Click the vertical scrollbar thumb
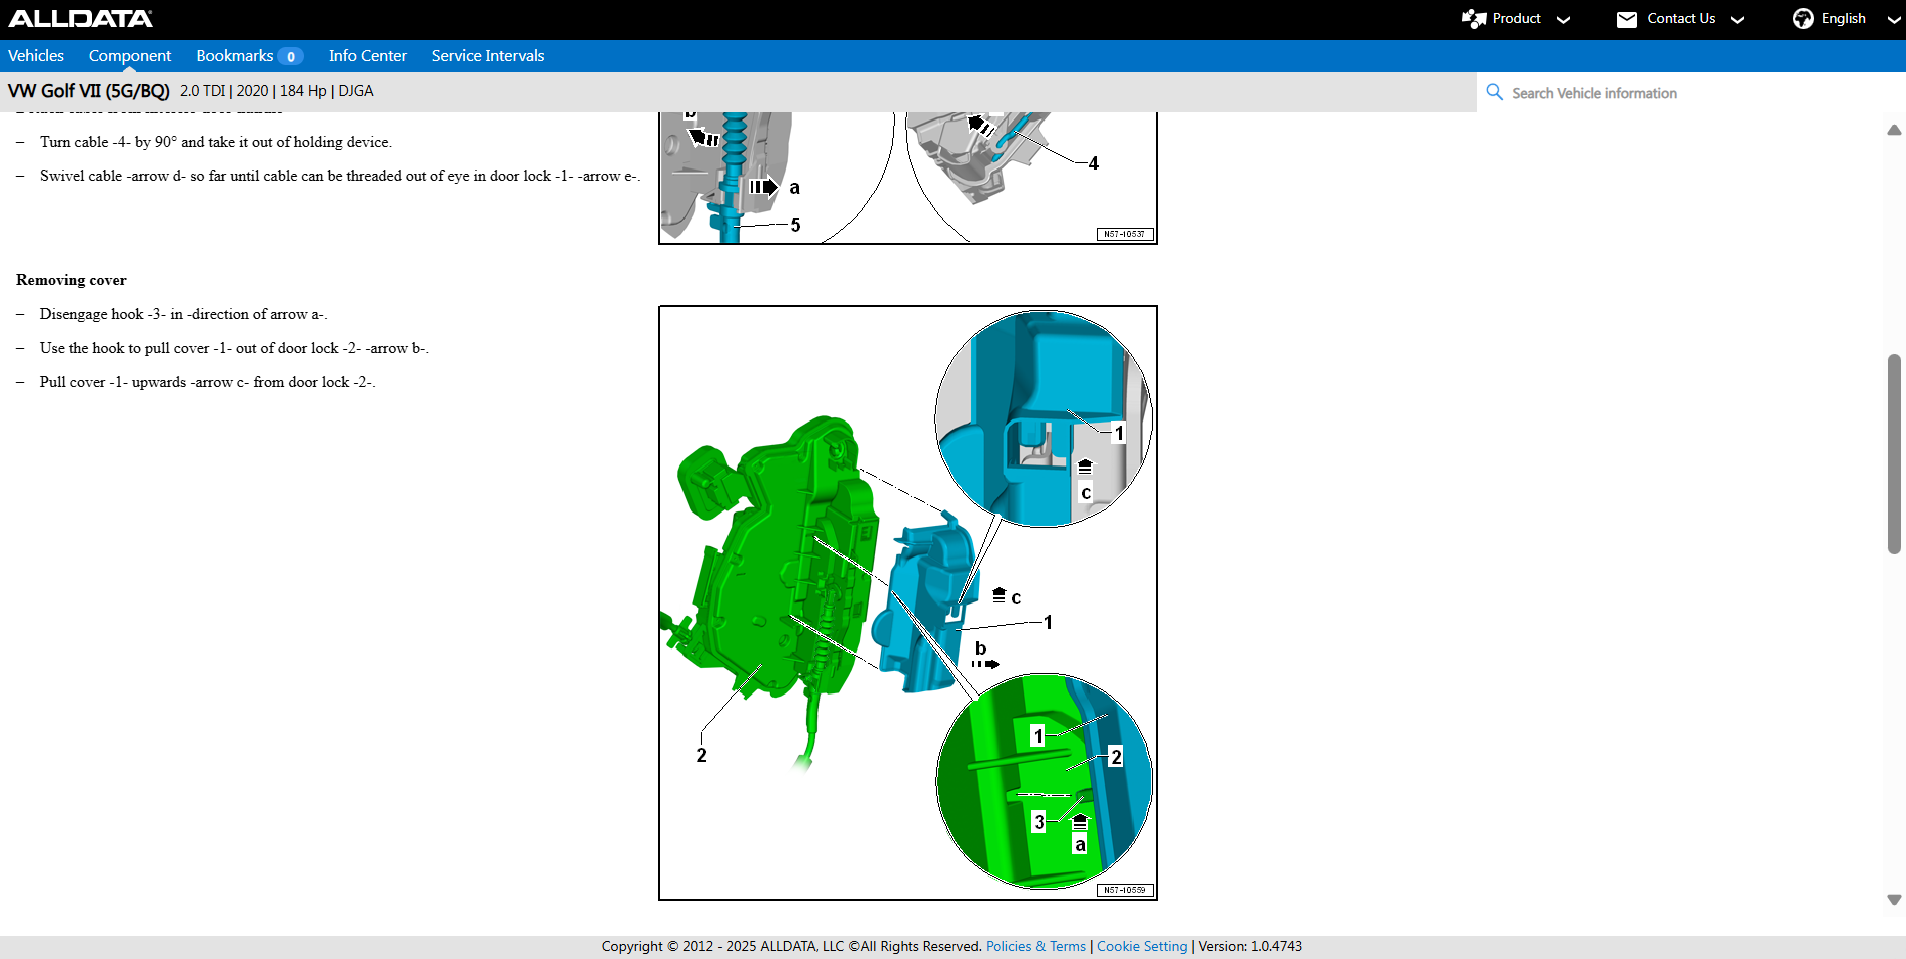Viewport: 1906px width, 959px height. [1894, 453]
